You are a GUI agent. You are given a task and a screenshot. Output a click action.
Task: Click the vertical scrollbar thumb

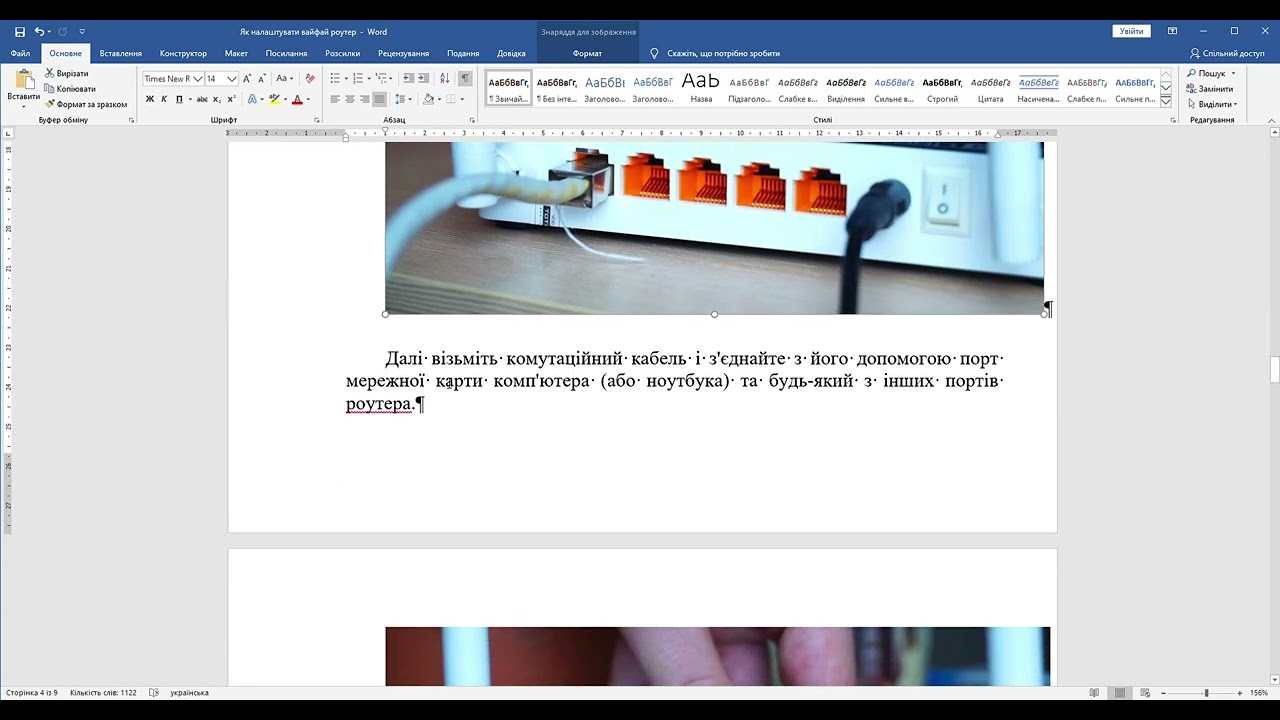[1274, 369]
